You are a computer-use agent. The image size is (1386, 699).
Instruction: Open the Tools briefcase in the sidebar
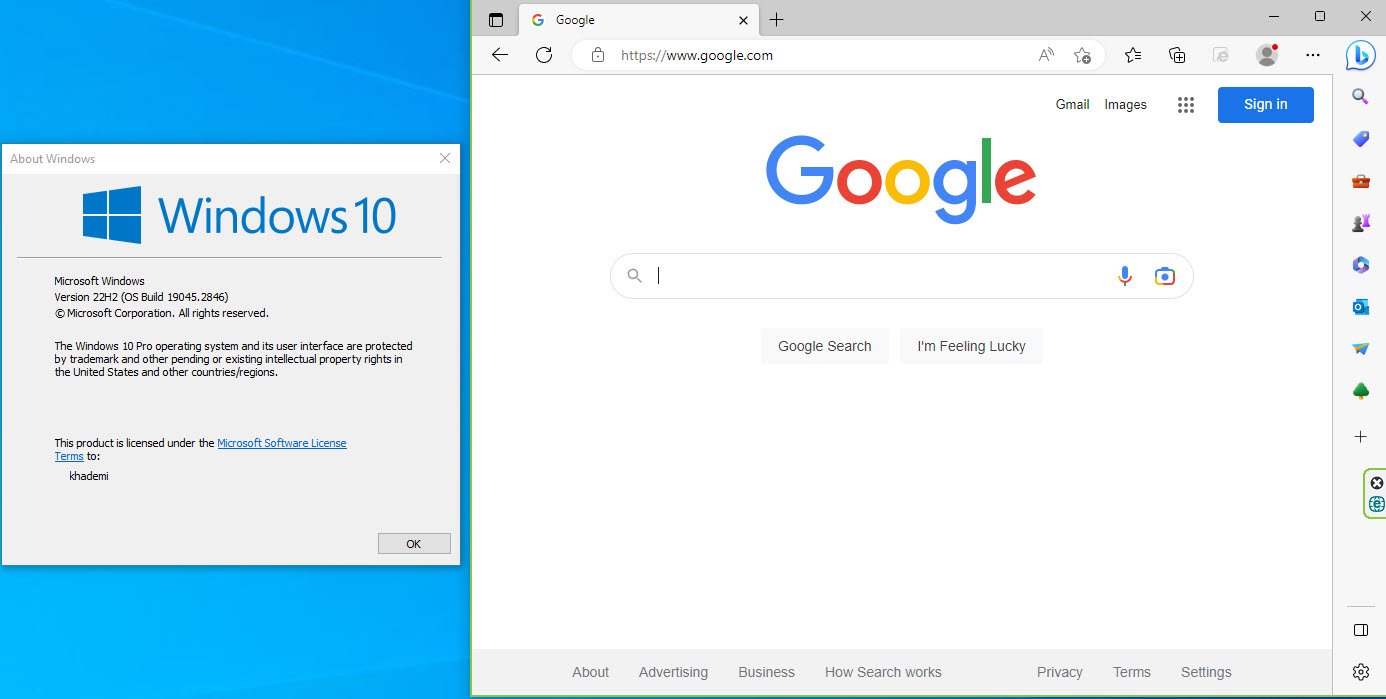1360,181
